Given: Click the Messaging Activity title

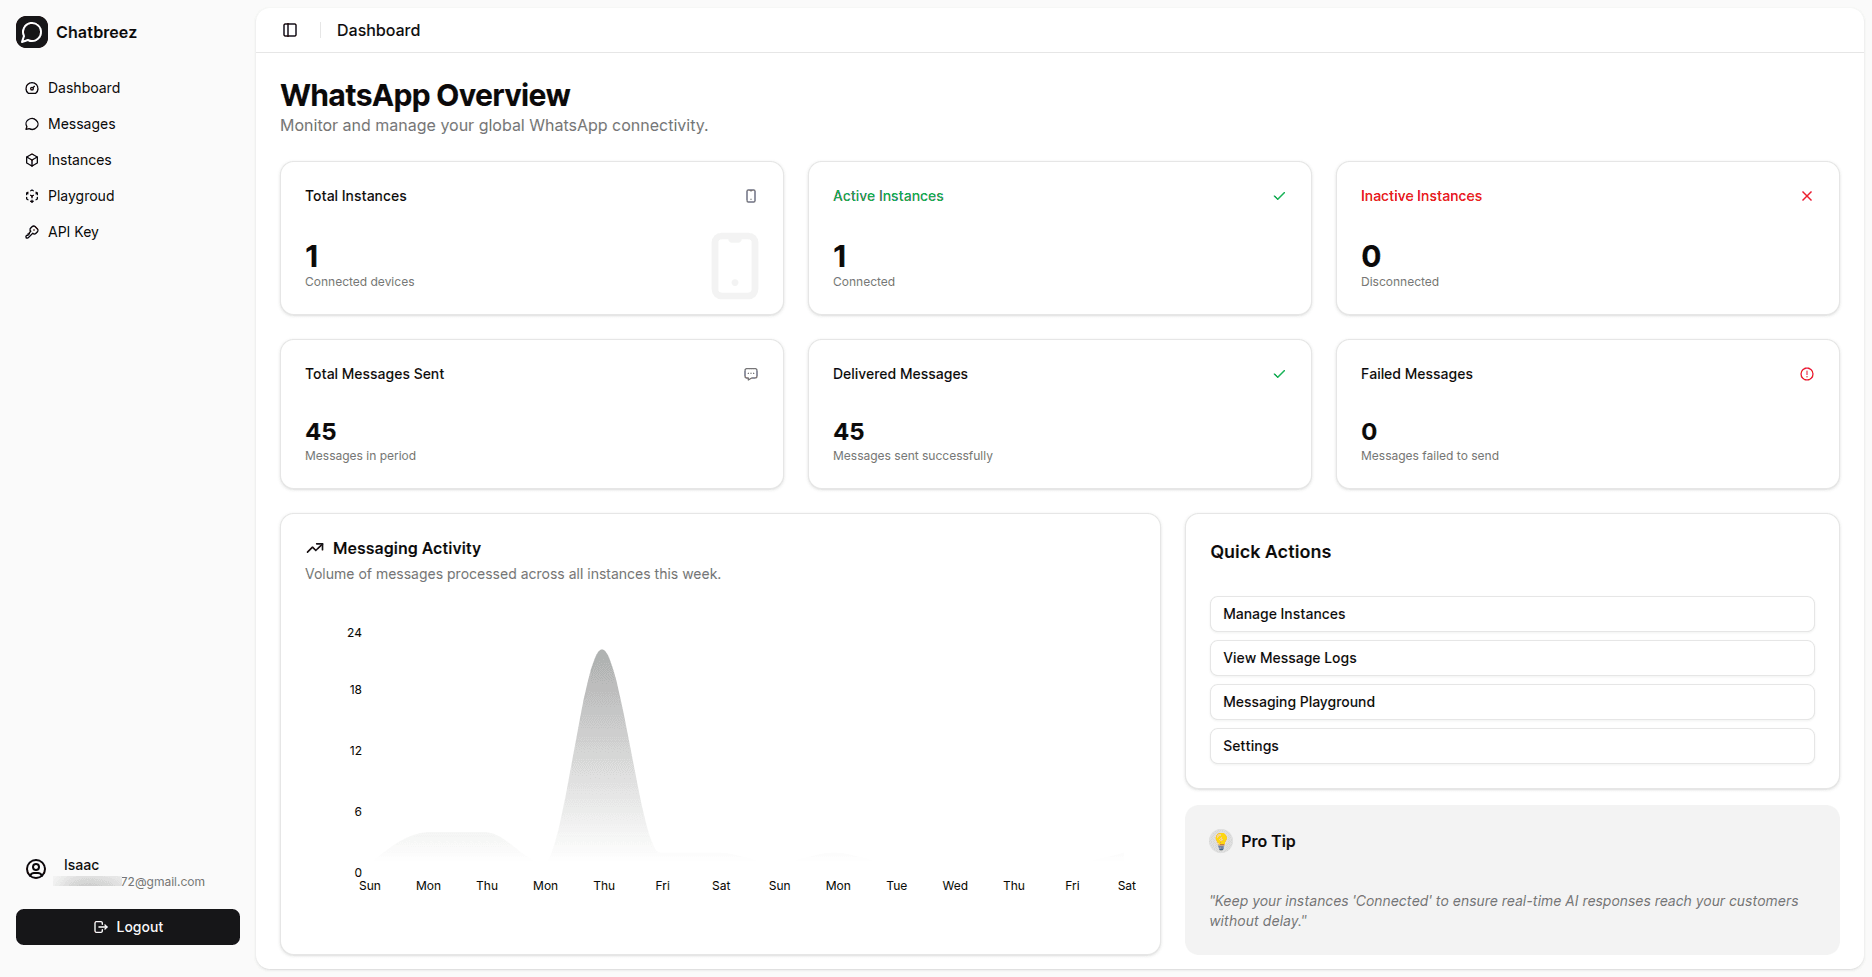Looking at the screenshot, I should (x=407, y=548).
